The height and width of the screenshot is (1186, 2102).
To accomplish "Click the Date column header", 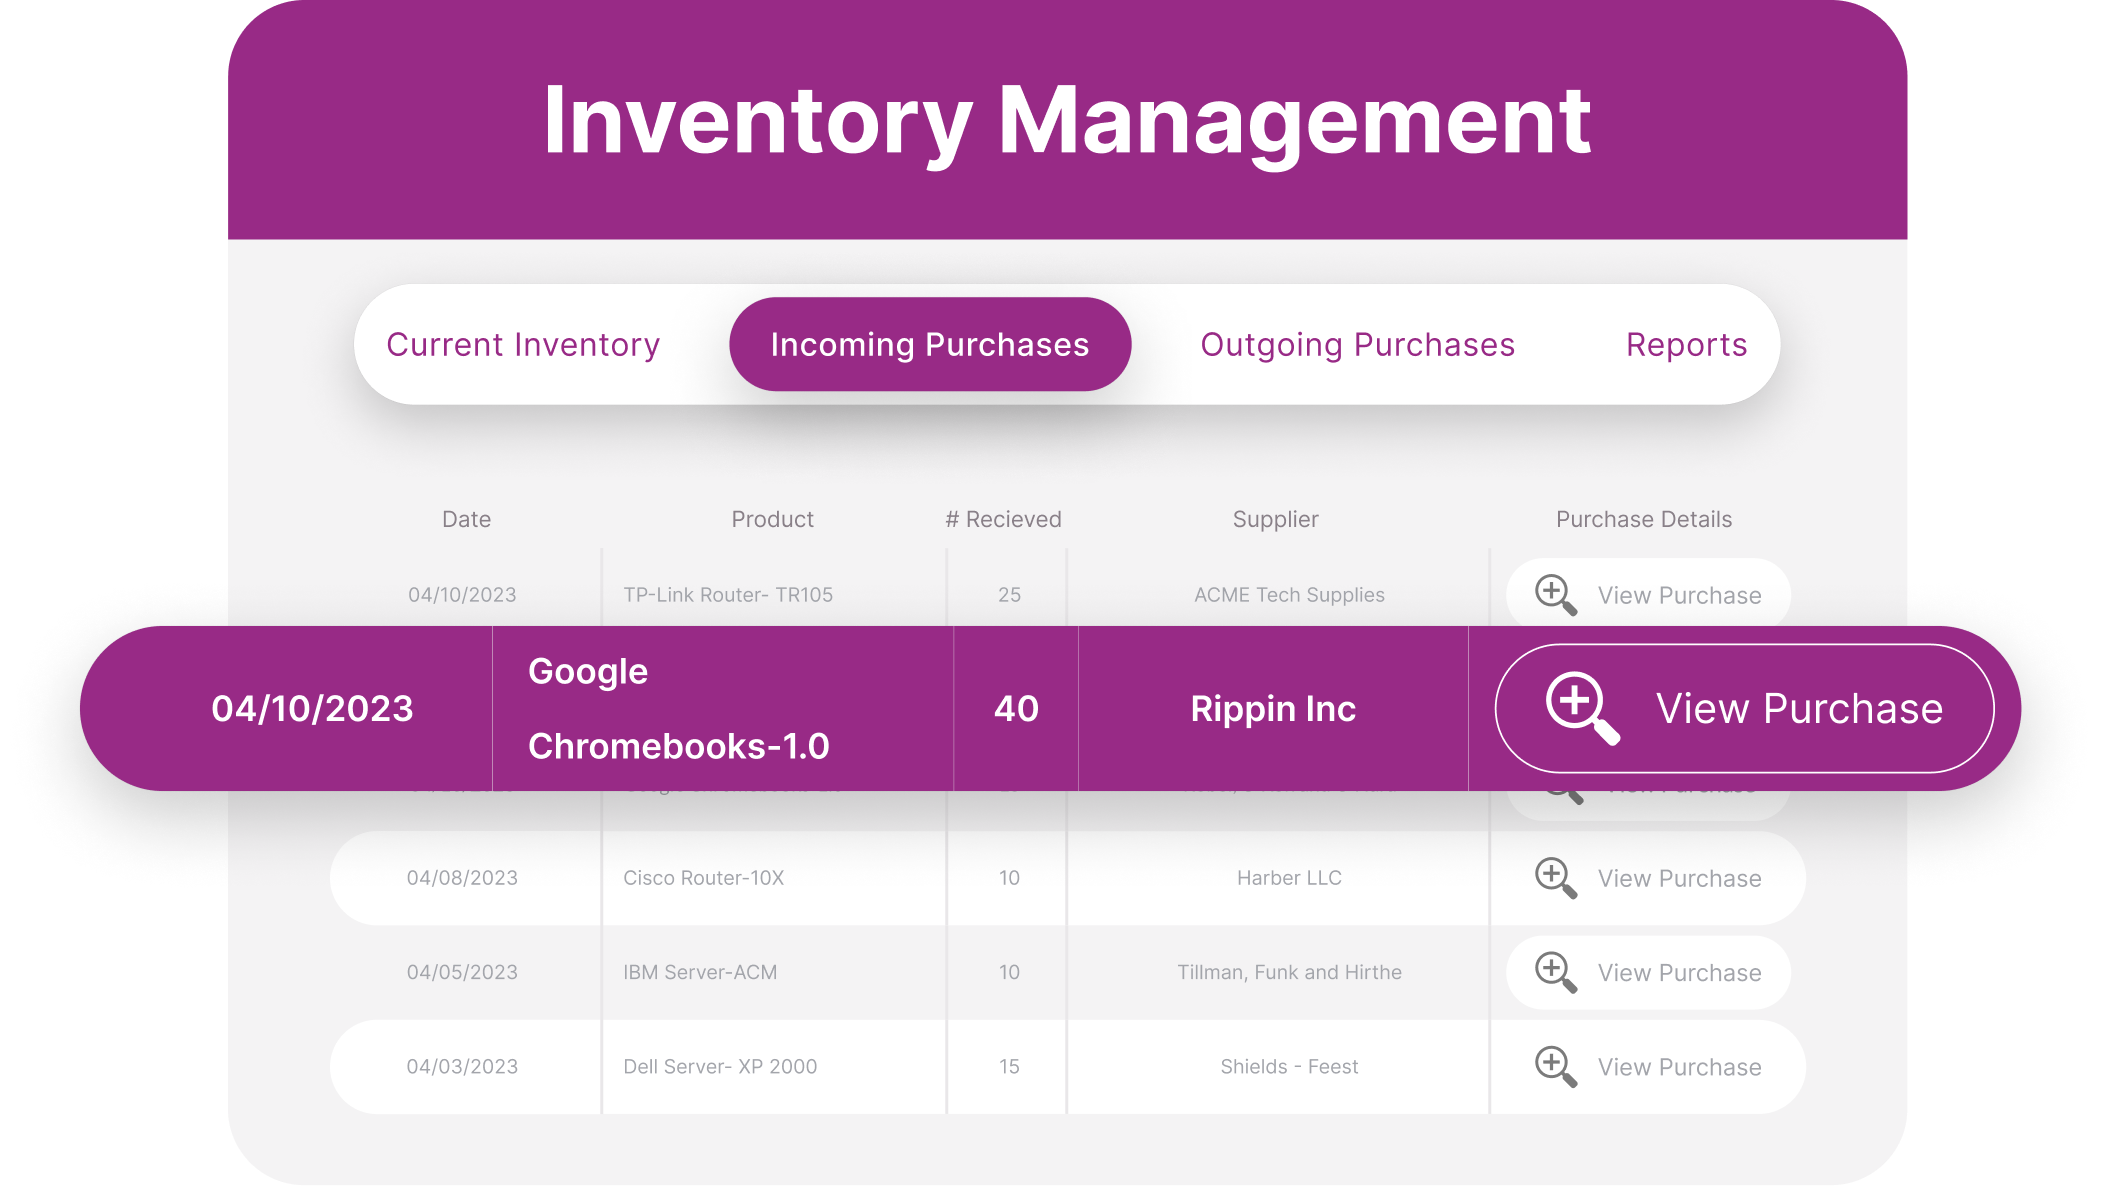I will coord(466,519).
